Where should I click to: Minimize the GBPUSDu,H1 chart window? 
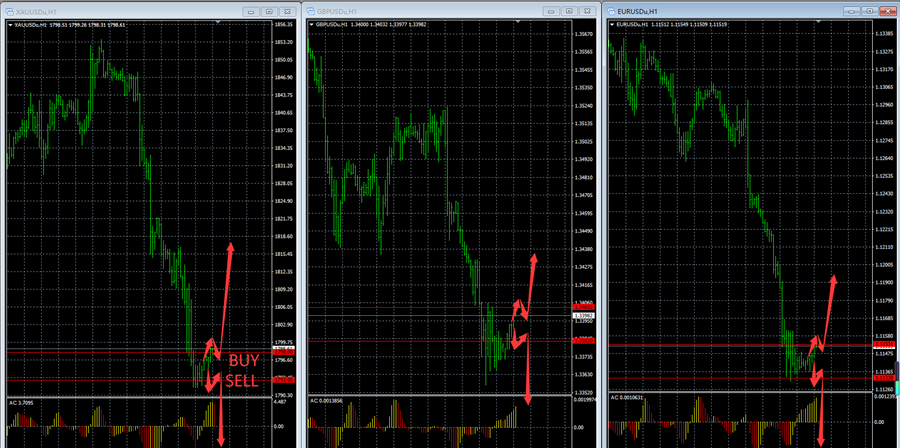[x=550, y=10]
